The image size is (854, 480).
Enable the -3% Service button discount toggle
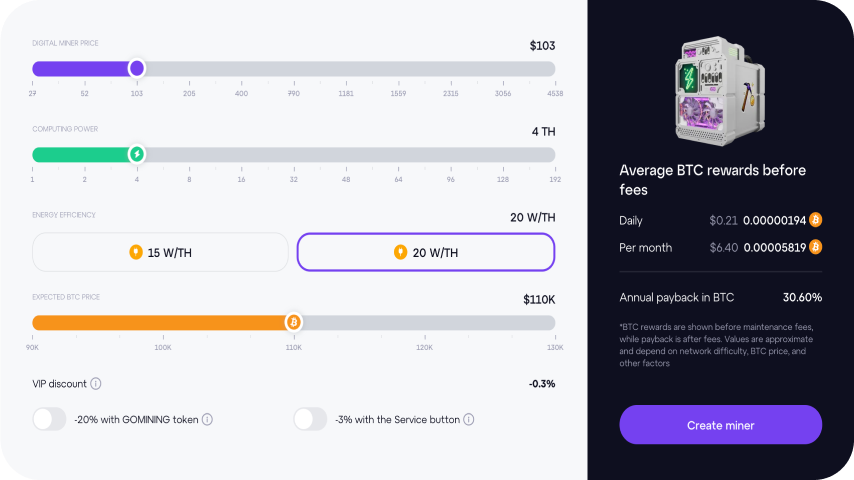click(x=310, y=420)
